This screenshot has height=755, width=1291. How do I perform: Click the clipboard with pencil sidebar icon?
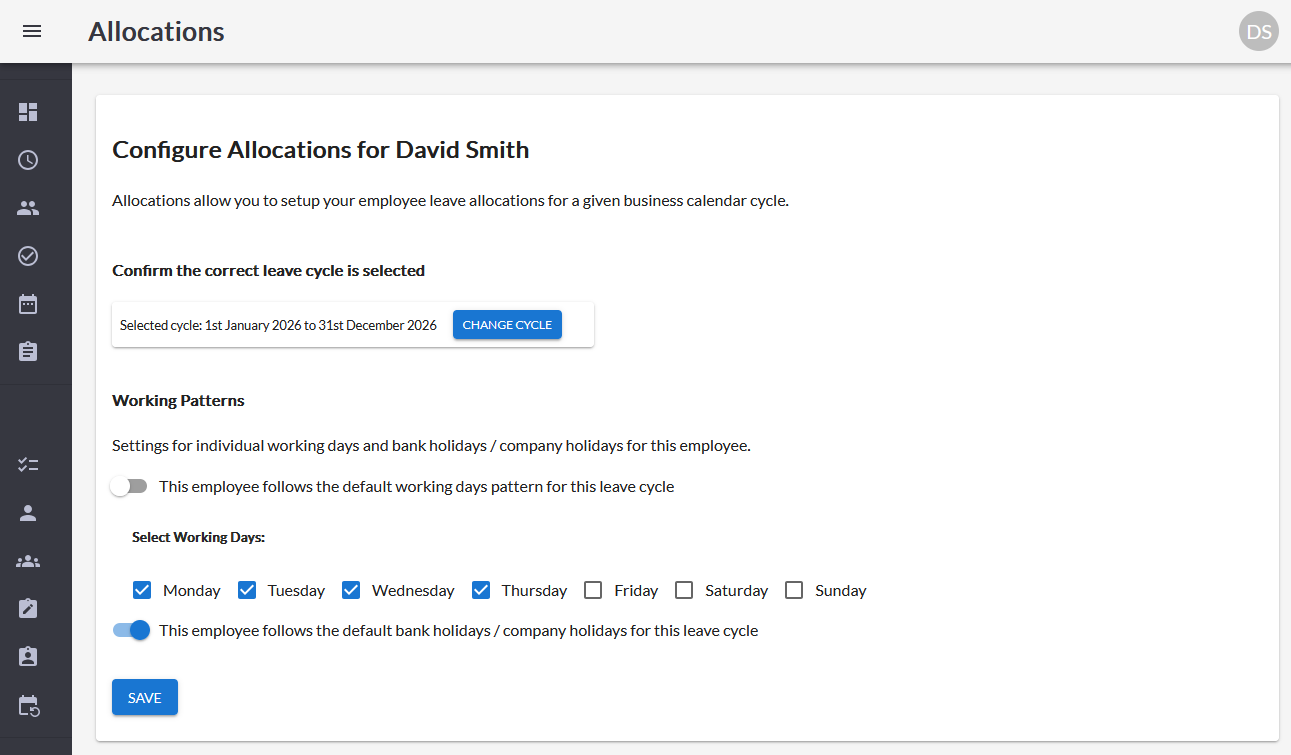(28, 609)
